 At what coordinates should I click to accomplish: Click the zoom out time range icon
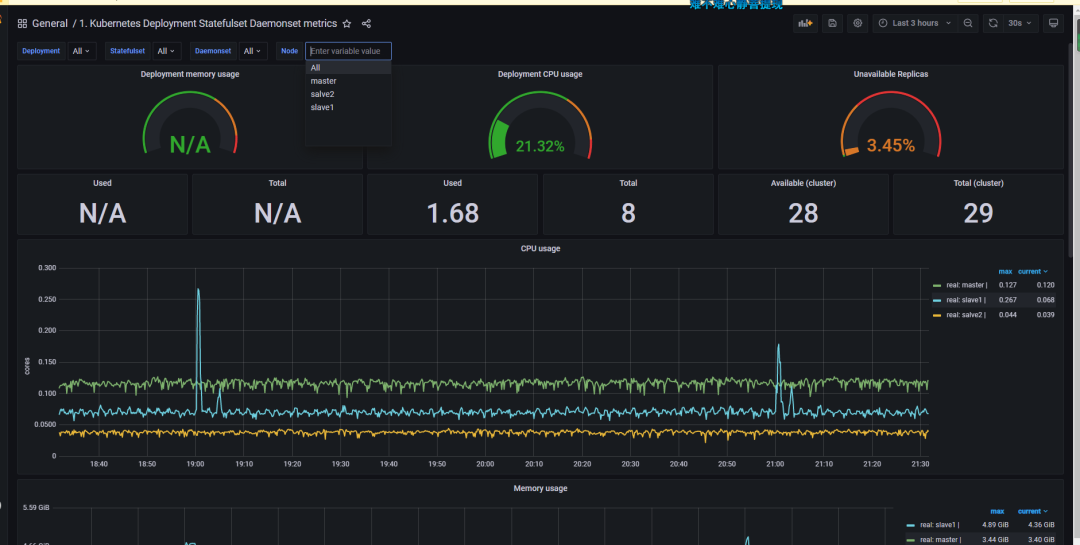pyautogui.click(x=968, y=23)
